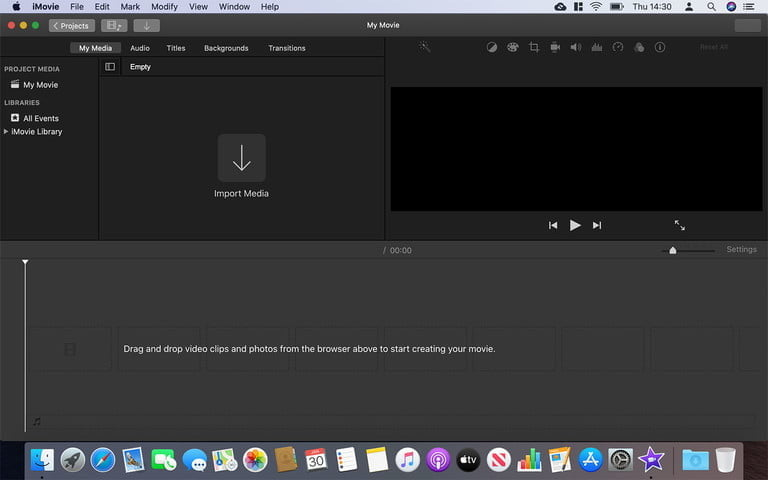768x480 pixels.
Task: Select the cropping tool
Action: point(534,47)
